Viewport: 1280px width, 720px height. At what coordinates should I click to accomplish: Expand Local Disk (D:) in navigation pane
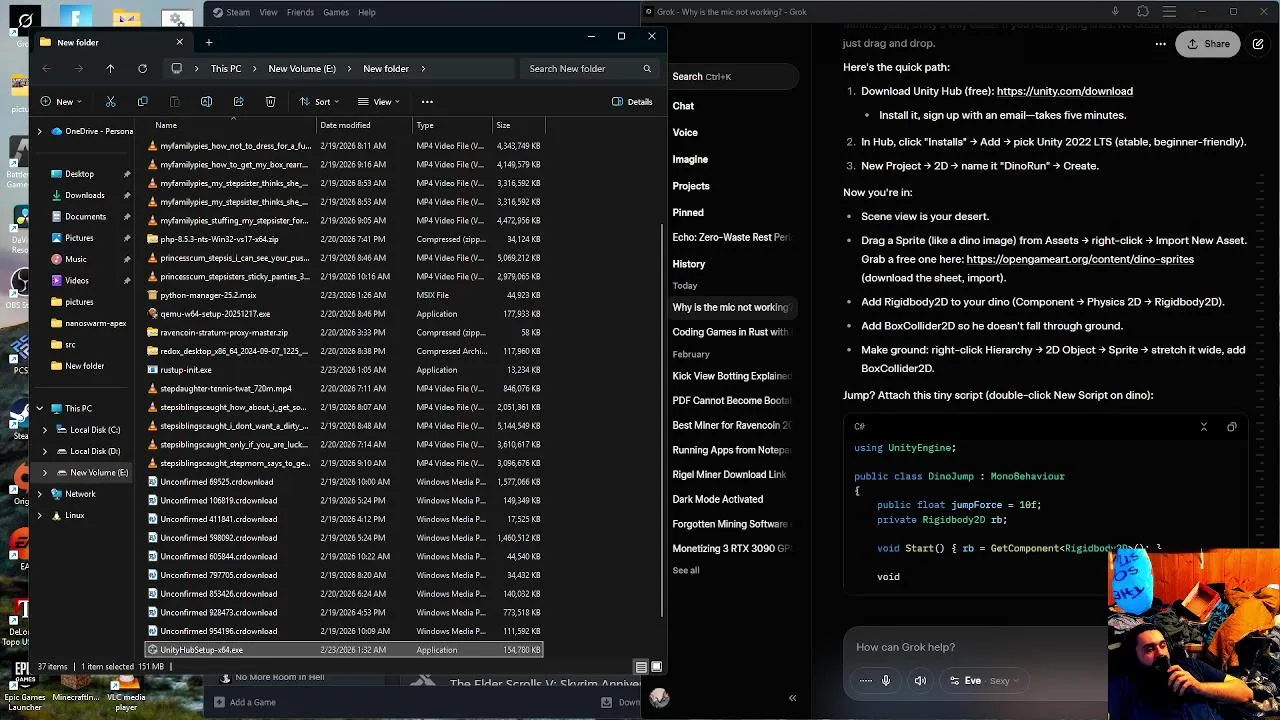pos(44,451)
